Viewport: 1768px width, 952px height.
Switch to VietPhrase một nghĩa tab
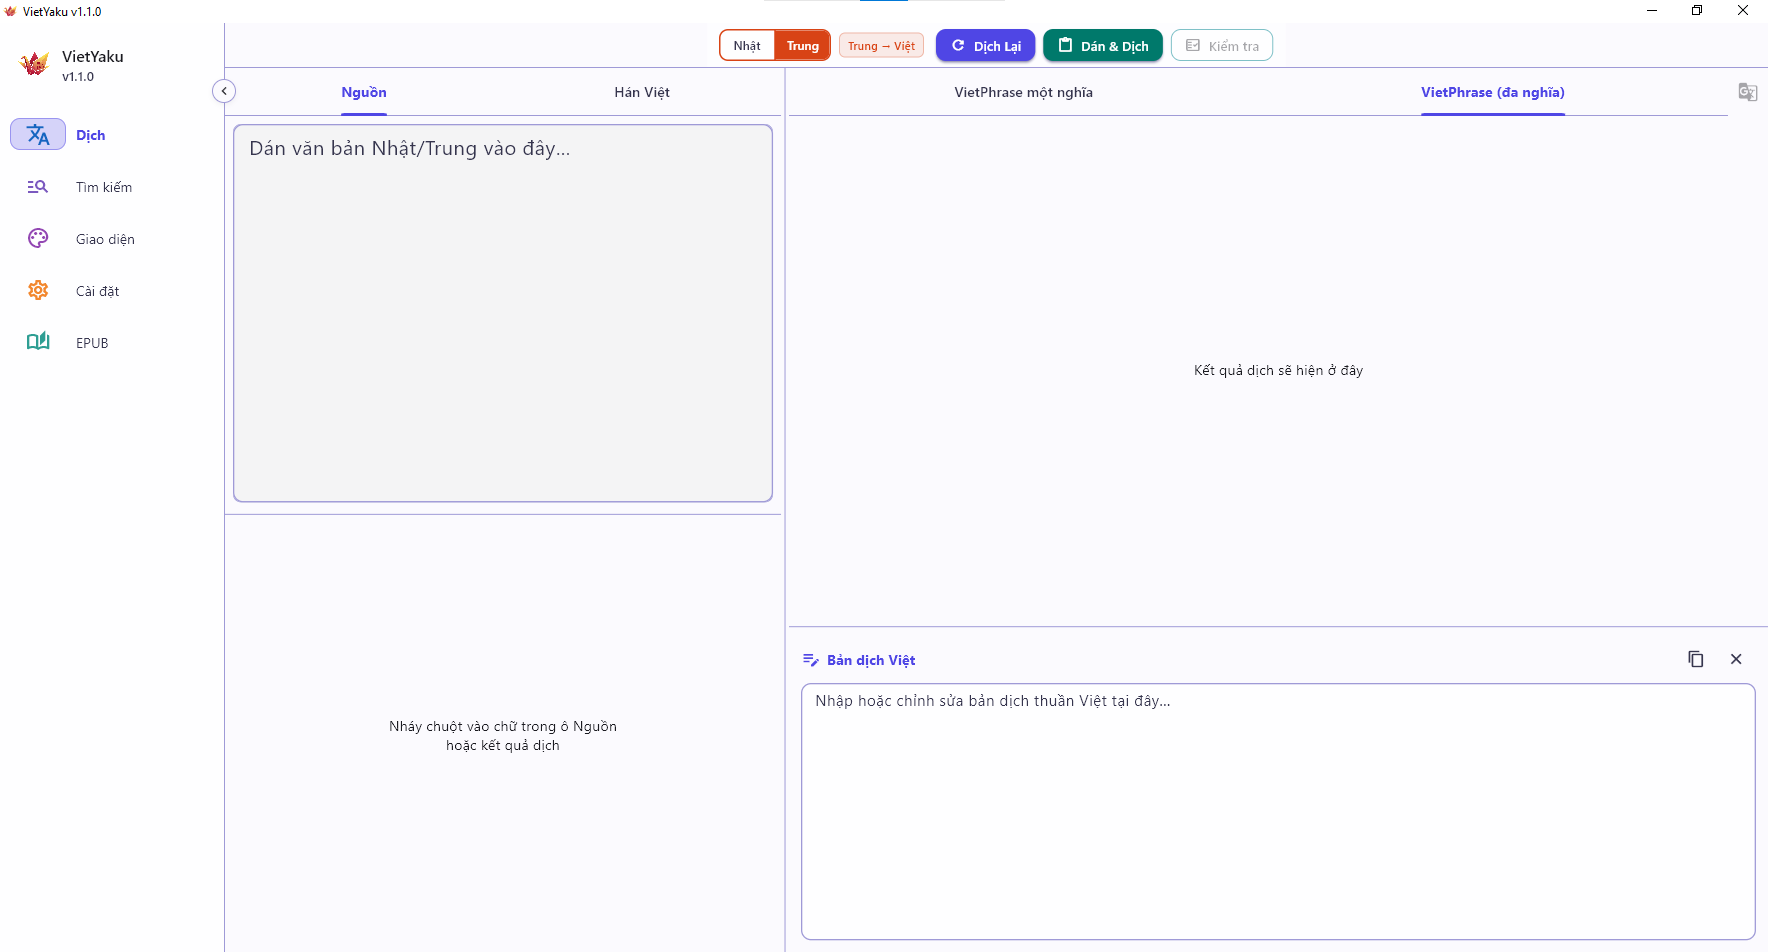1024,92
